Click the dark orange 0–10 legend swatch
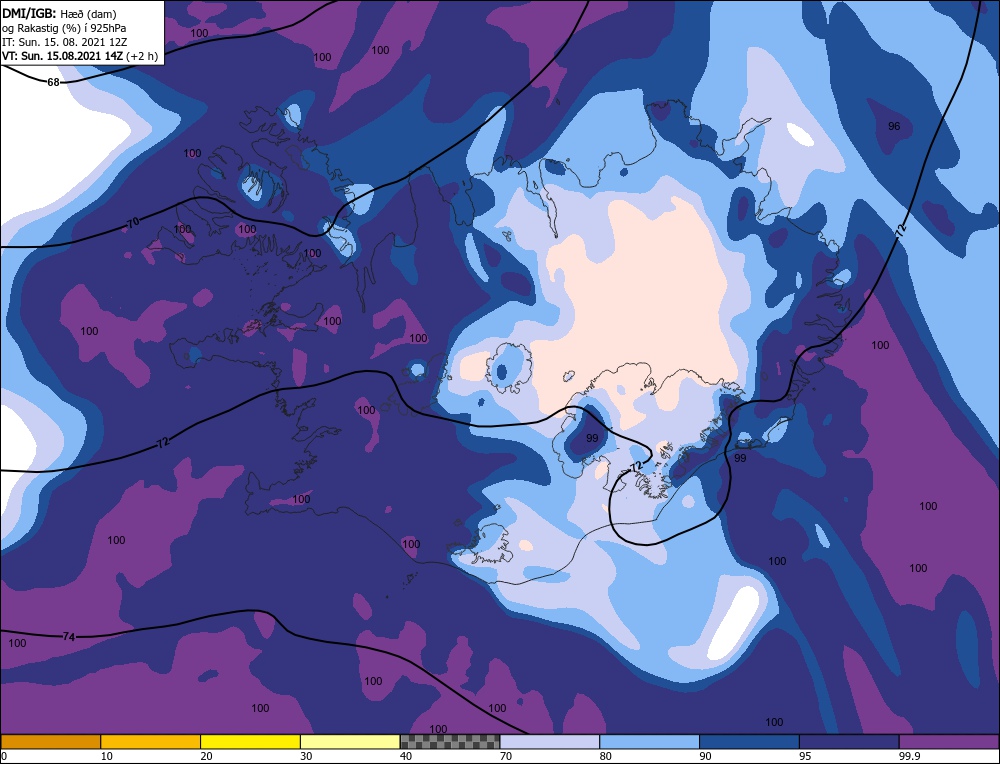The height and width of the screenshot is (764, 1000). (x=51, y=742)
